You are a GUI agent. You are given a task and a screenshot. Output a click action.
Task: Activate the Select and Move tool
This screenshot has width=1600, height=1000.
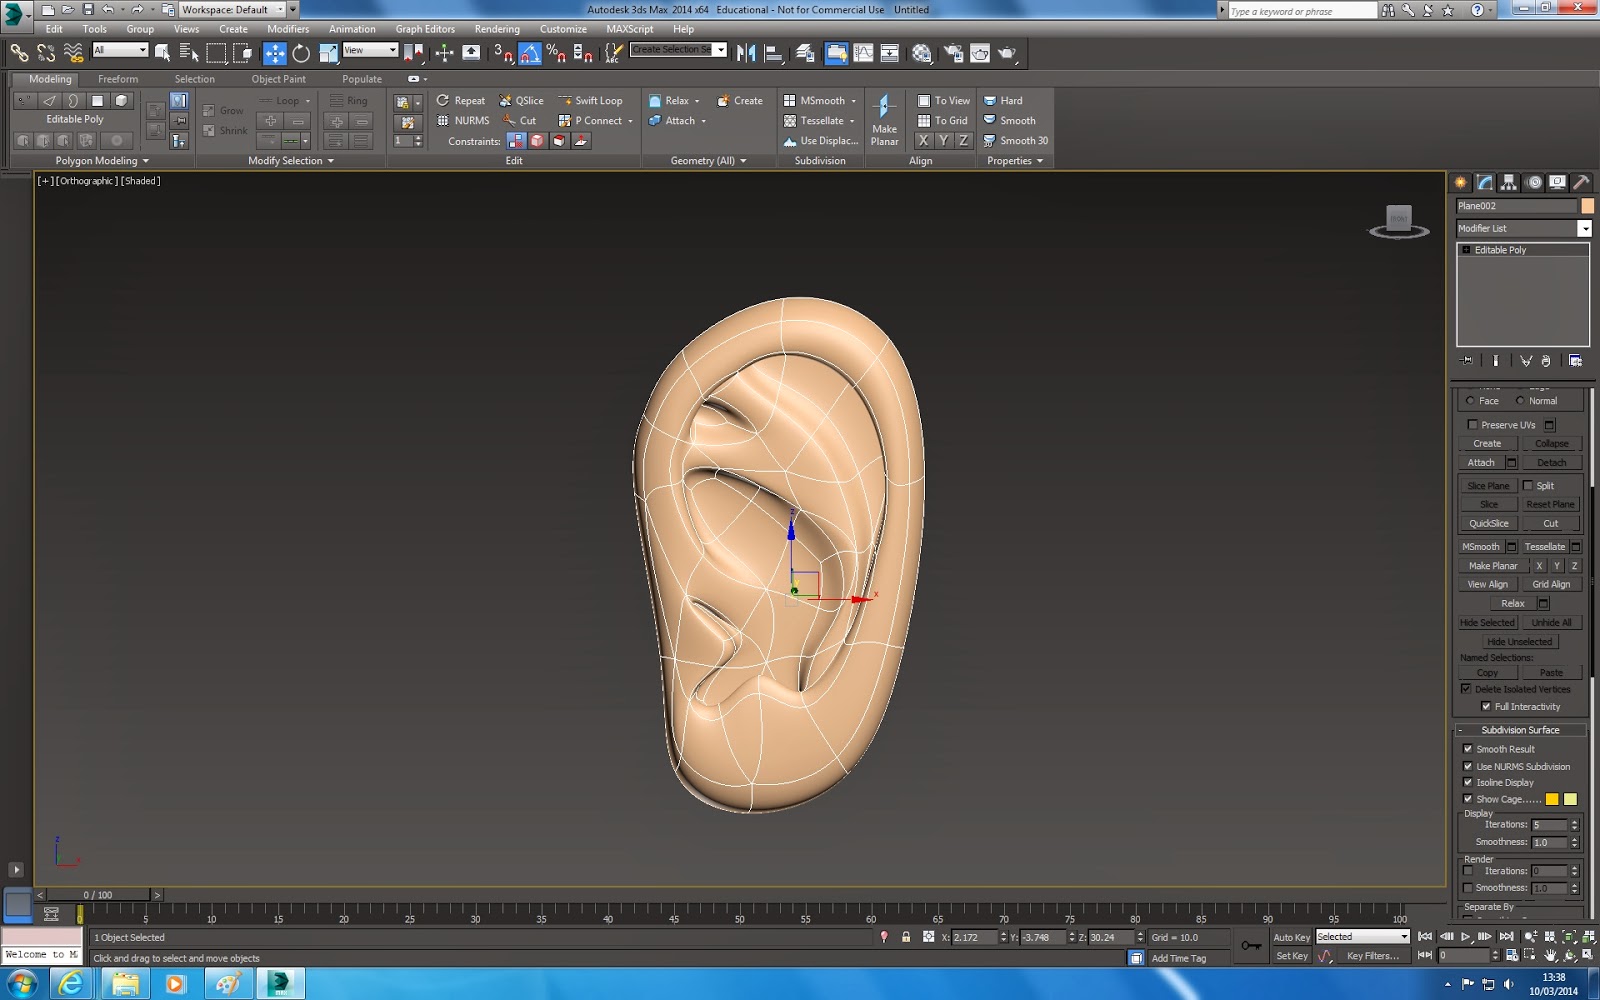(x=274, y=53)
